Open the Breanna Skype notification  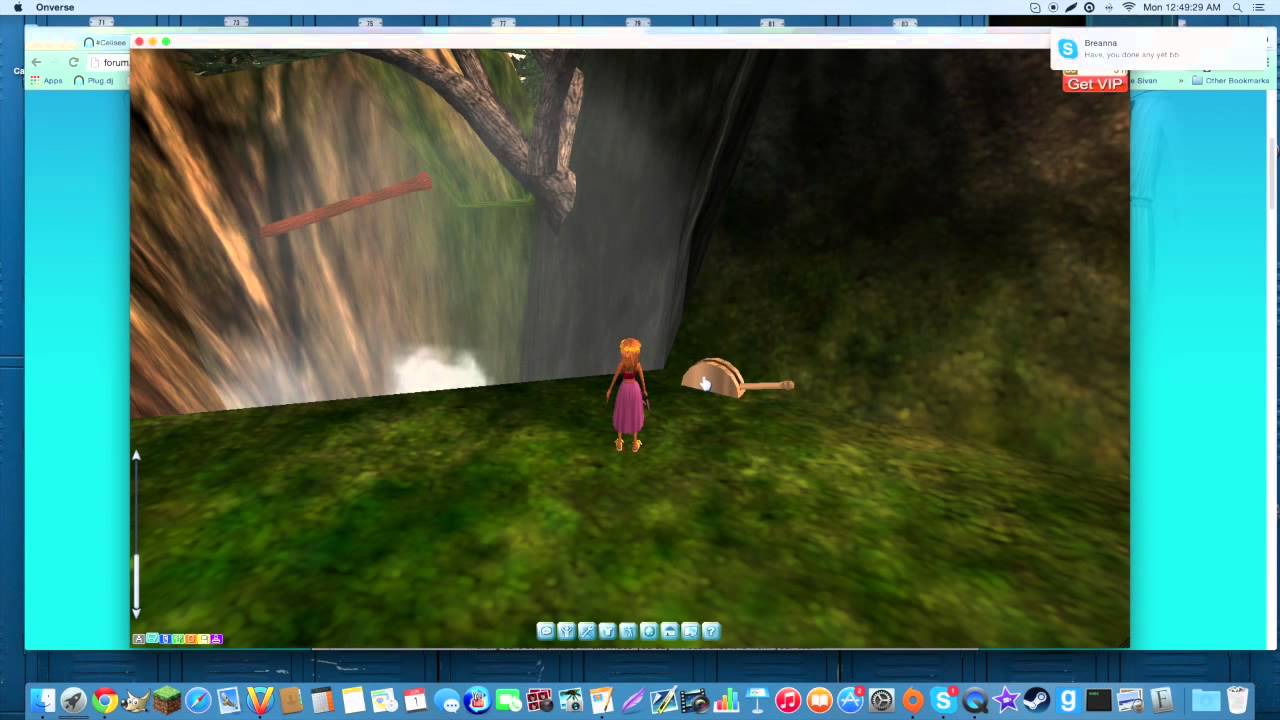[x=1158, y=48]
